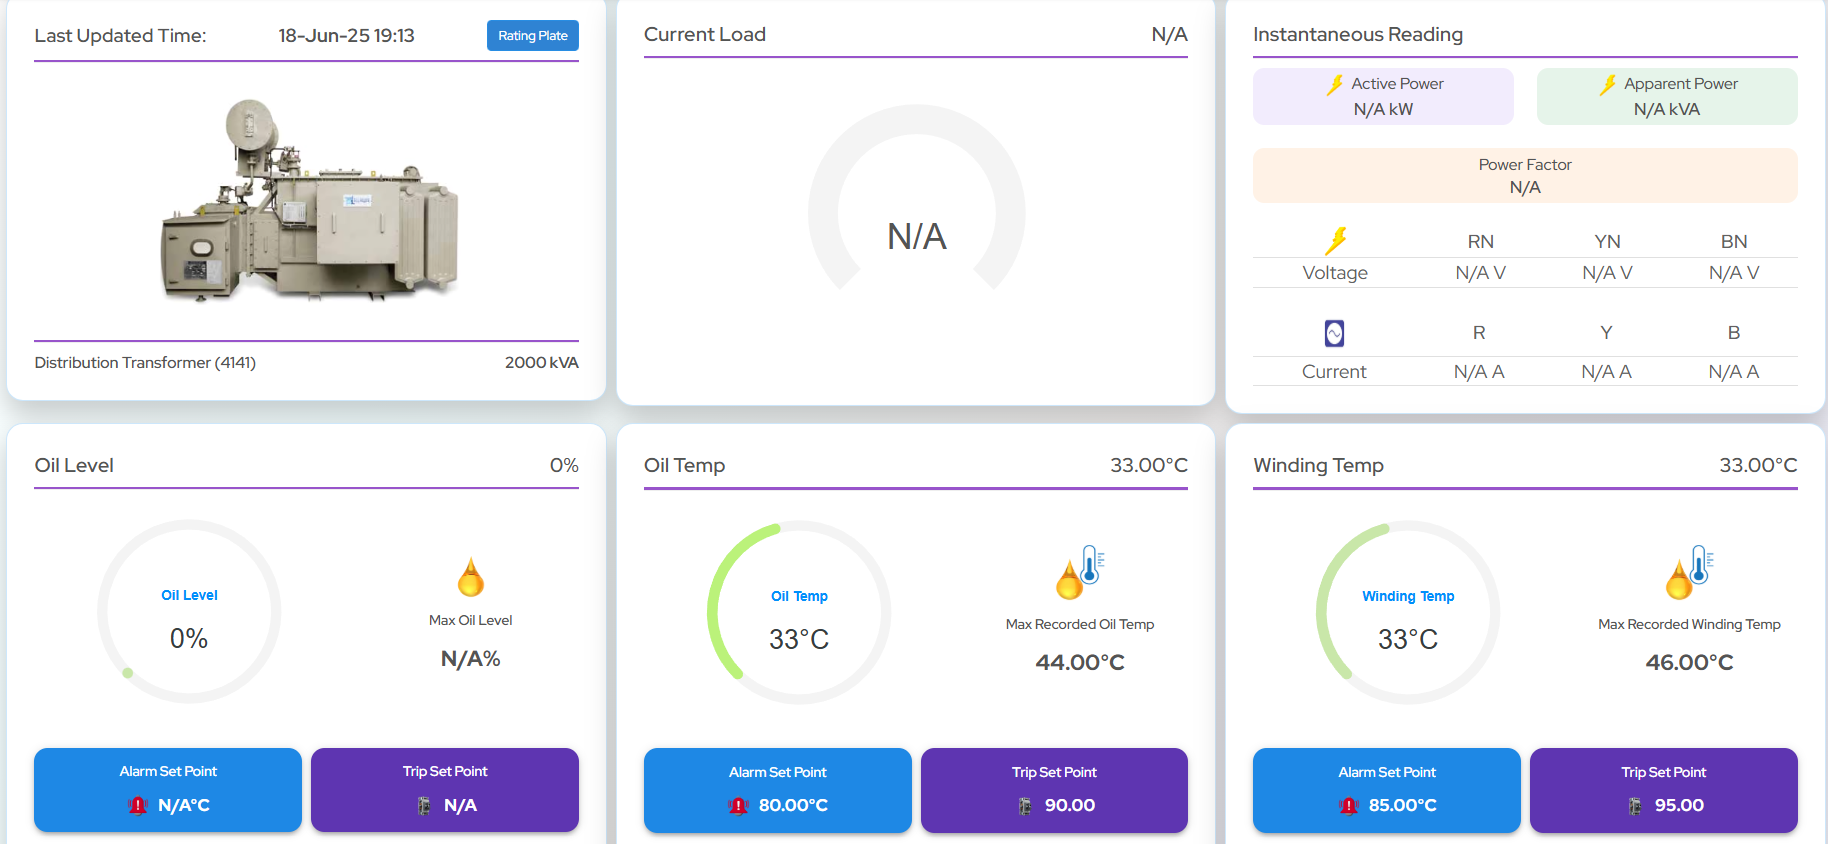Click the R phase current N/A A value

(1479, 372)
